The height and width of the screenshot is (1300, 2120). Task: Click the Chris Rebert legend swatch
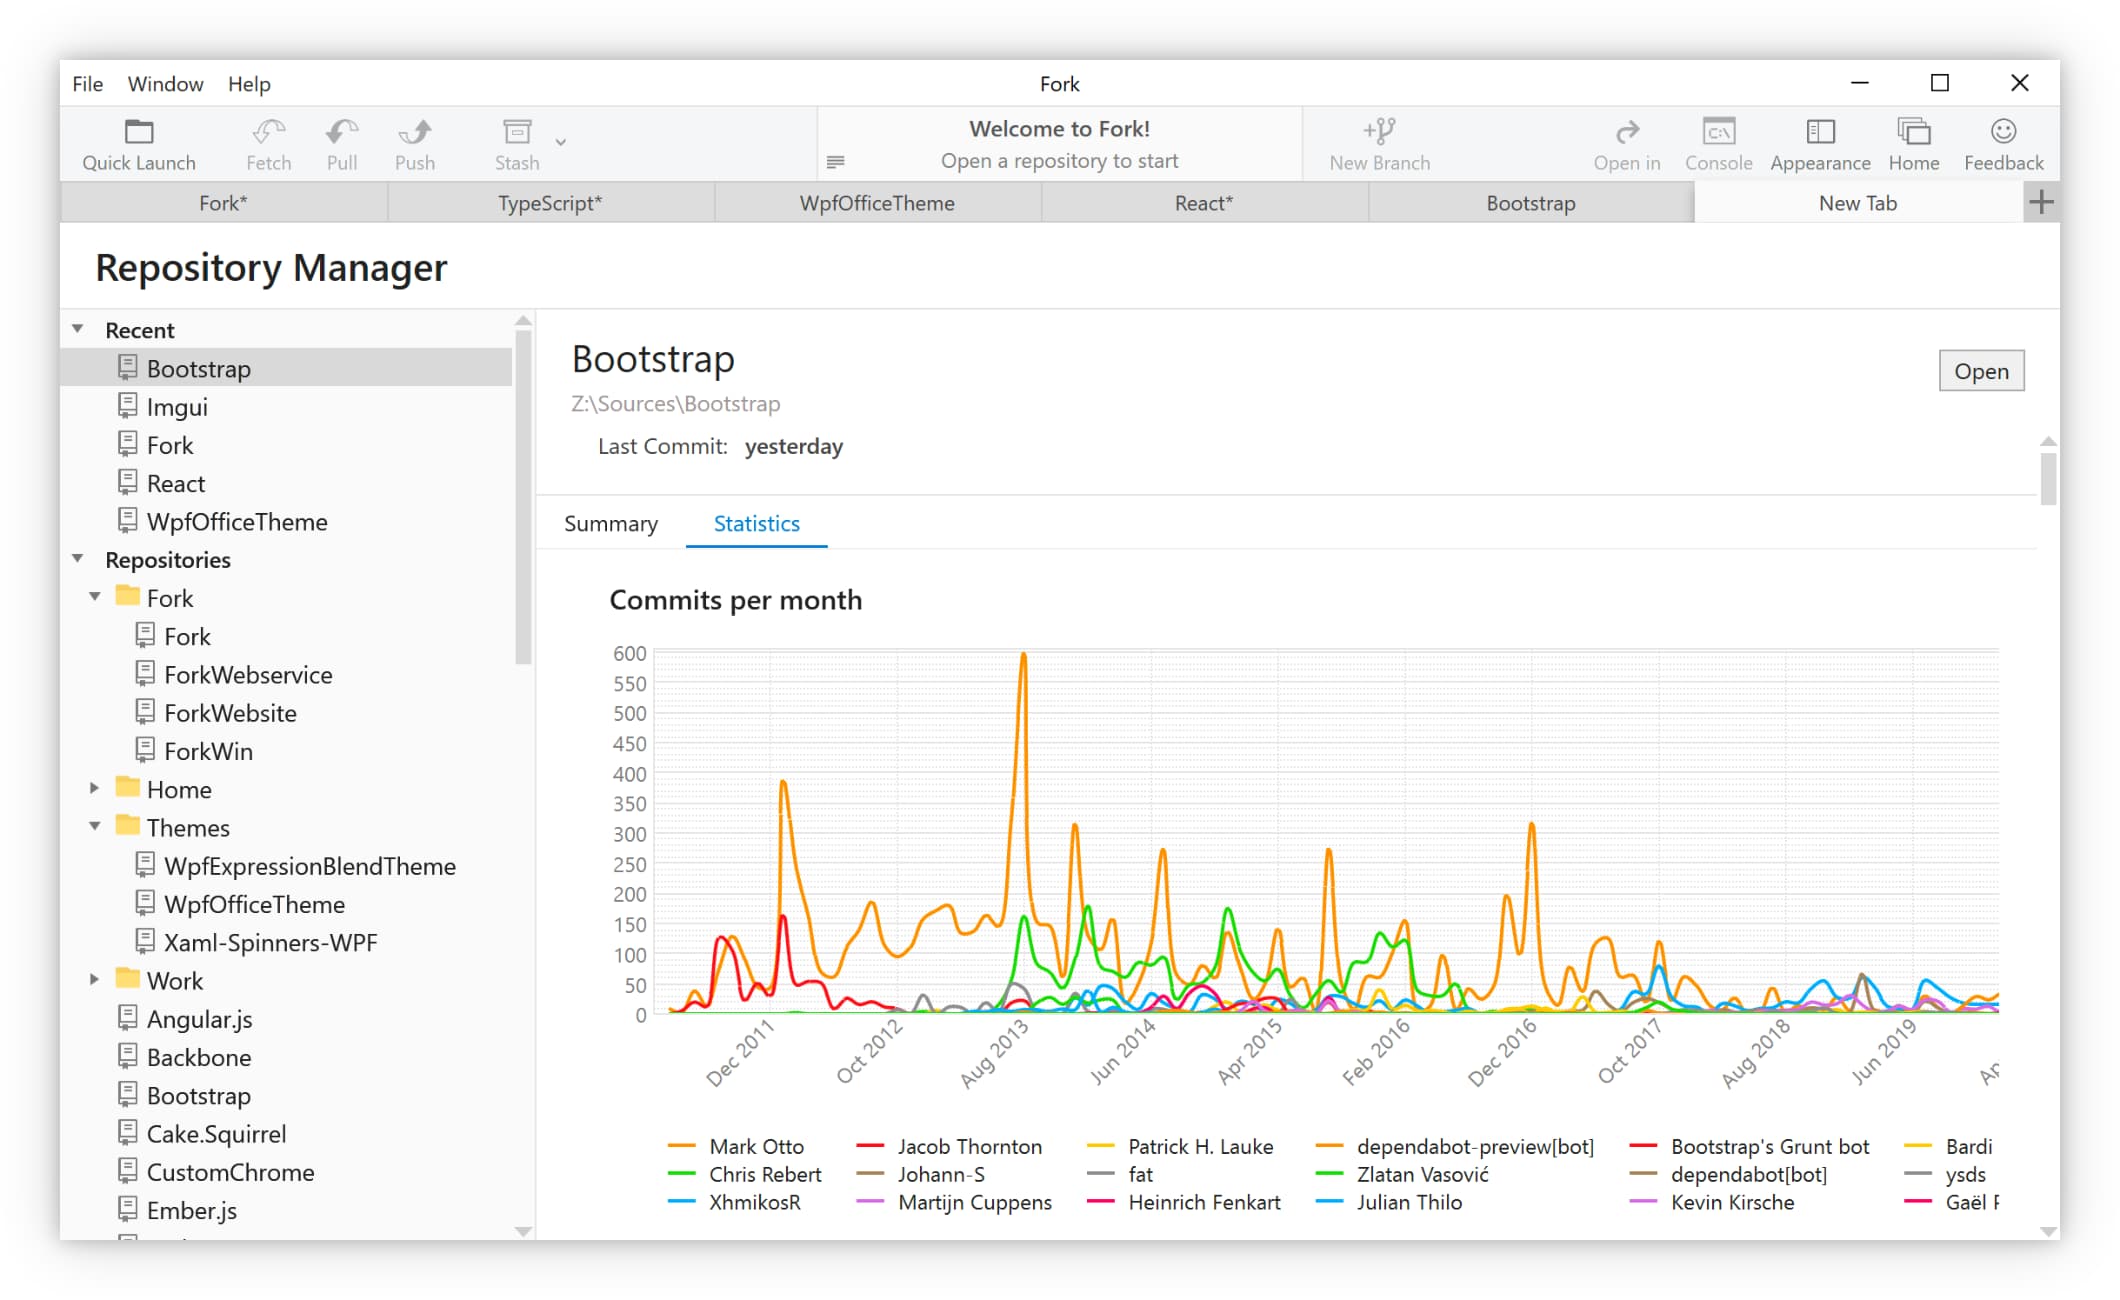click(x=682, y=1174)
